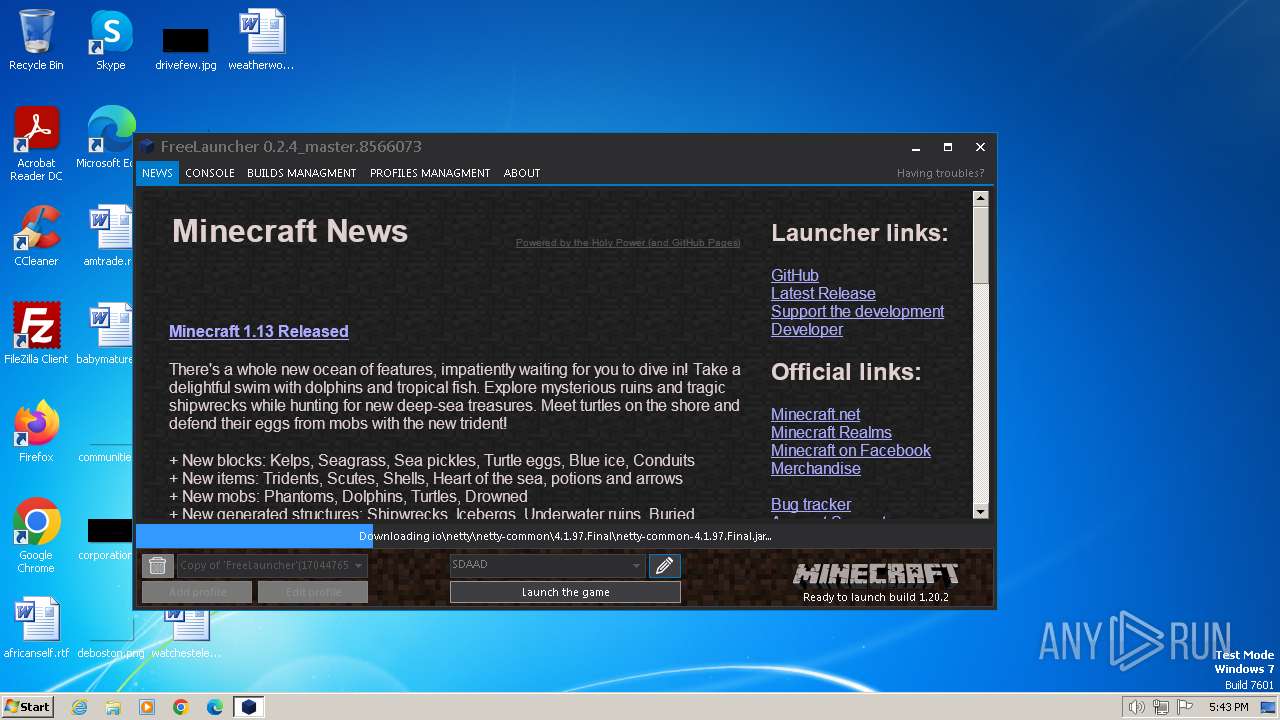1280x720 pixels.
Task: Open Acrobat Reader DC shortcut
Action: 36,144
